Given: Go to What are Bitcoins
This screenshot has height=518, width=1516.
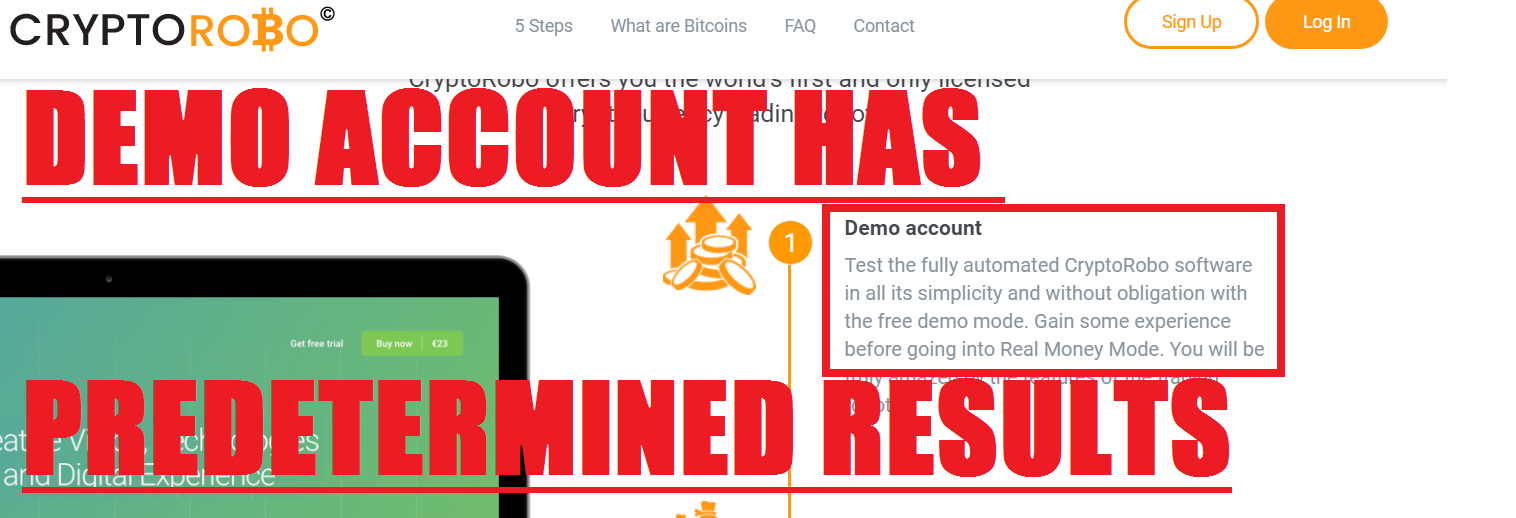Looking at the screenshot, I should [x=679, y=26].
